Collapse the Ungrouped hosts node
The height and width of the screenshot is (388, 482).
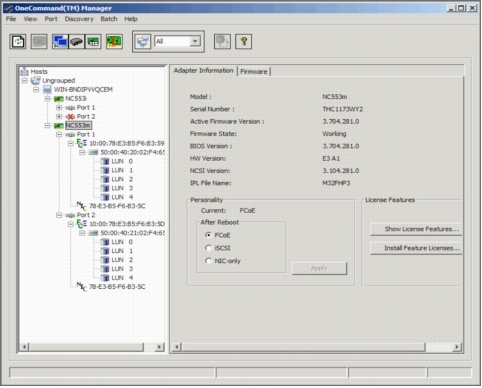pyautogui.click(x=25, y=81)
